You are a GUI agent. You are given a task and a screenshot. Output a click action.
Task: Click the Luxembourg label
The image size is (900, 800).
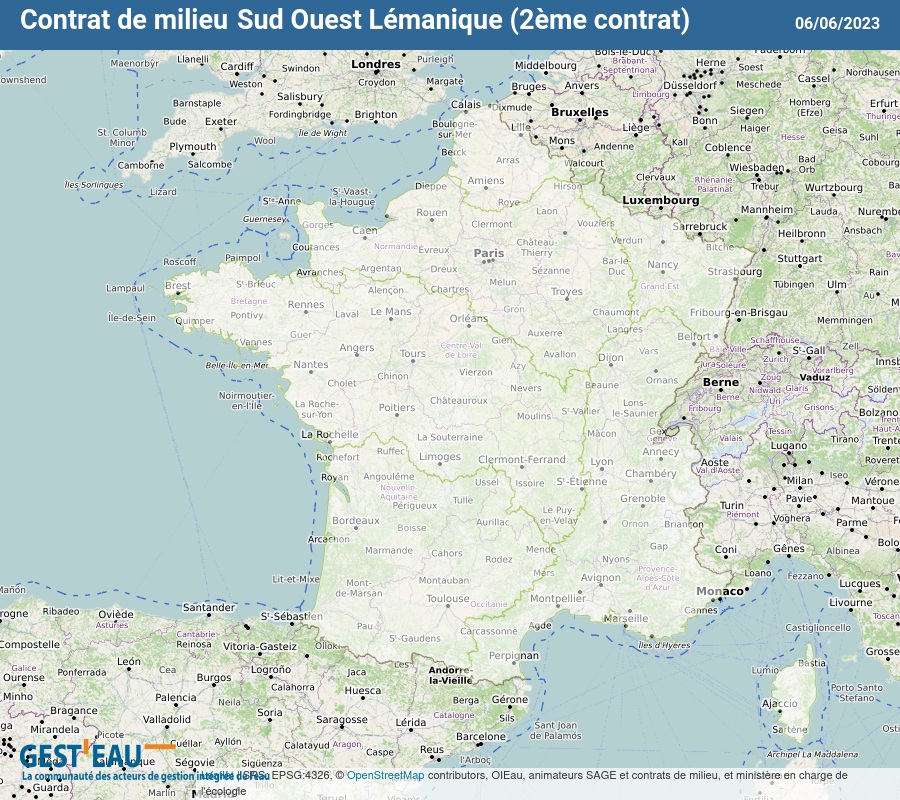pos(661,200)
